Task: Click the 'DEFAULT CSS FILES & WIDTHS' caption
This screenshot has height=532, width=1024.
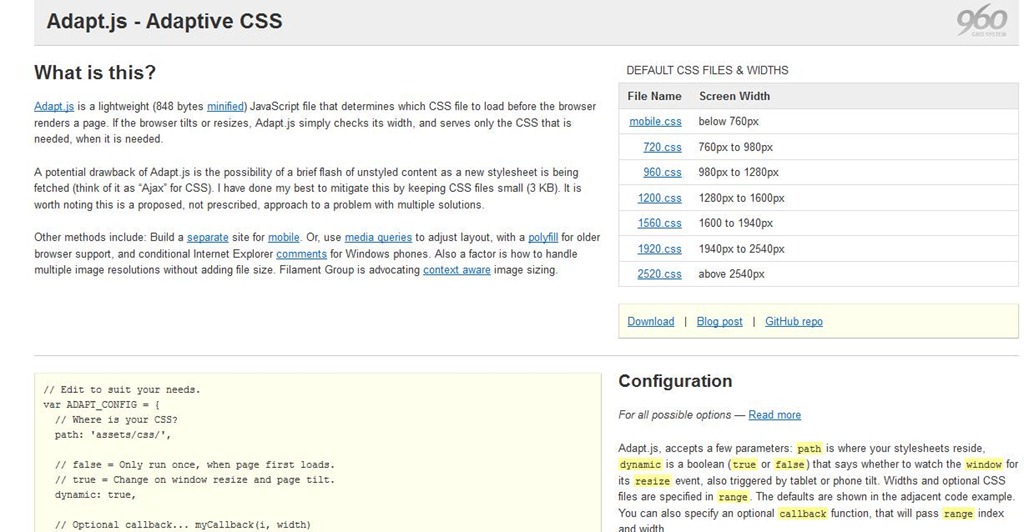Action: click(707, 70)
